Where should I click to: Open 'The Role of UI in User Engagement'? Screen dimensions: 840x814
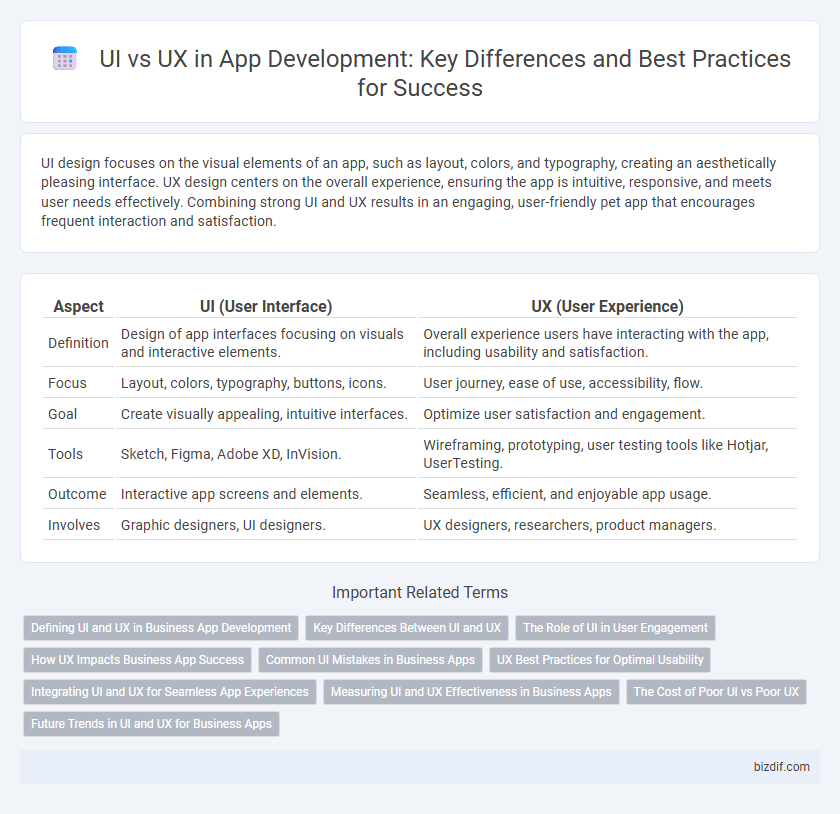[615, 628]
